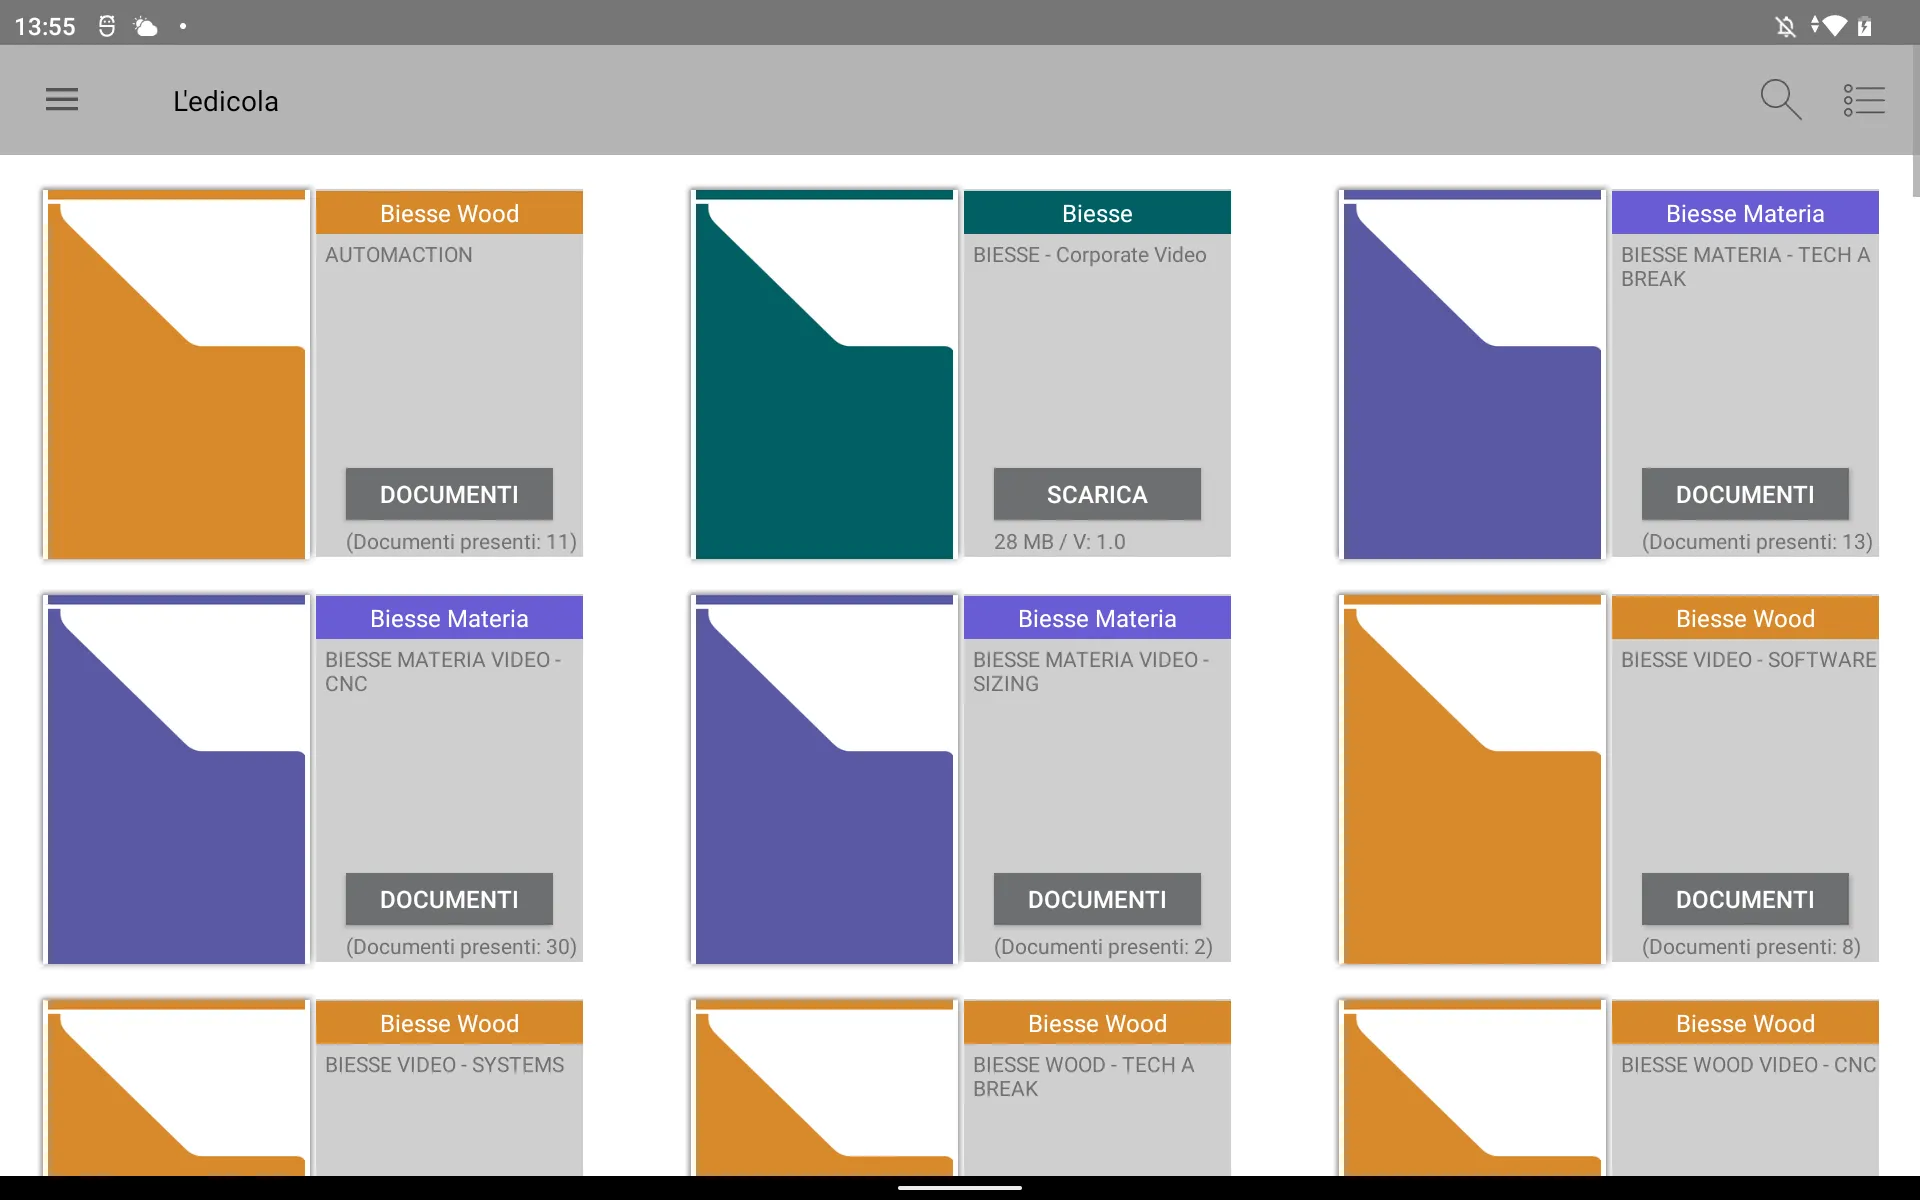Click teal Biesse header on Corporate Video

tap(1097, 213)
